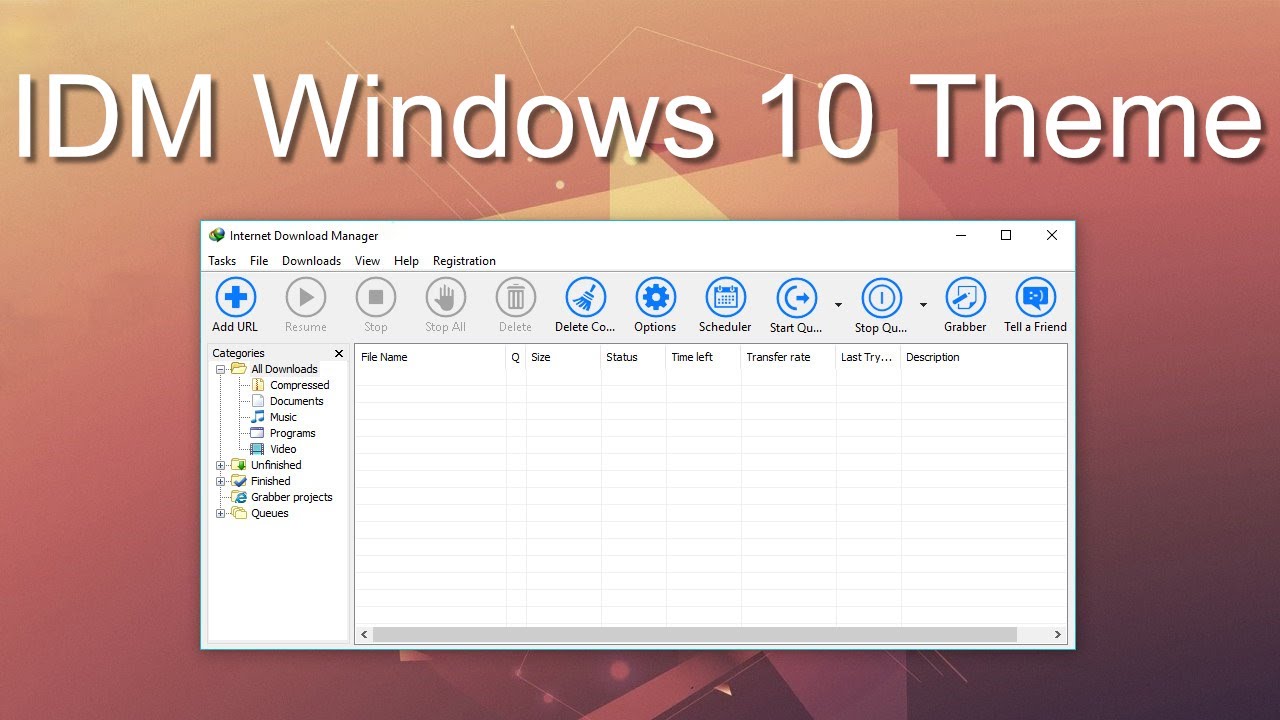Select the Compressed category icon
The width and height of the screenshot is (1280, 720).
click(x=258, y=385)
